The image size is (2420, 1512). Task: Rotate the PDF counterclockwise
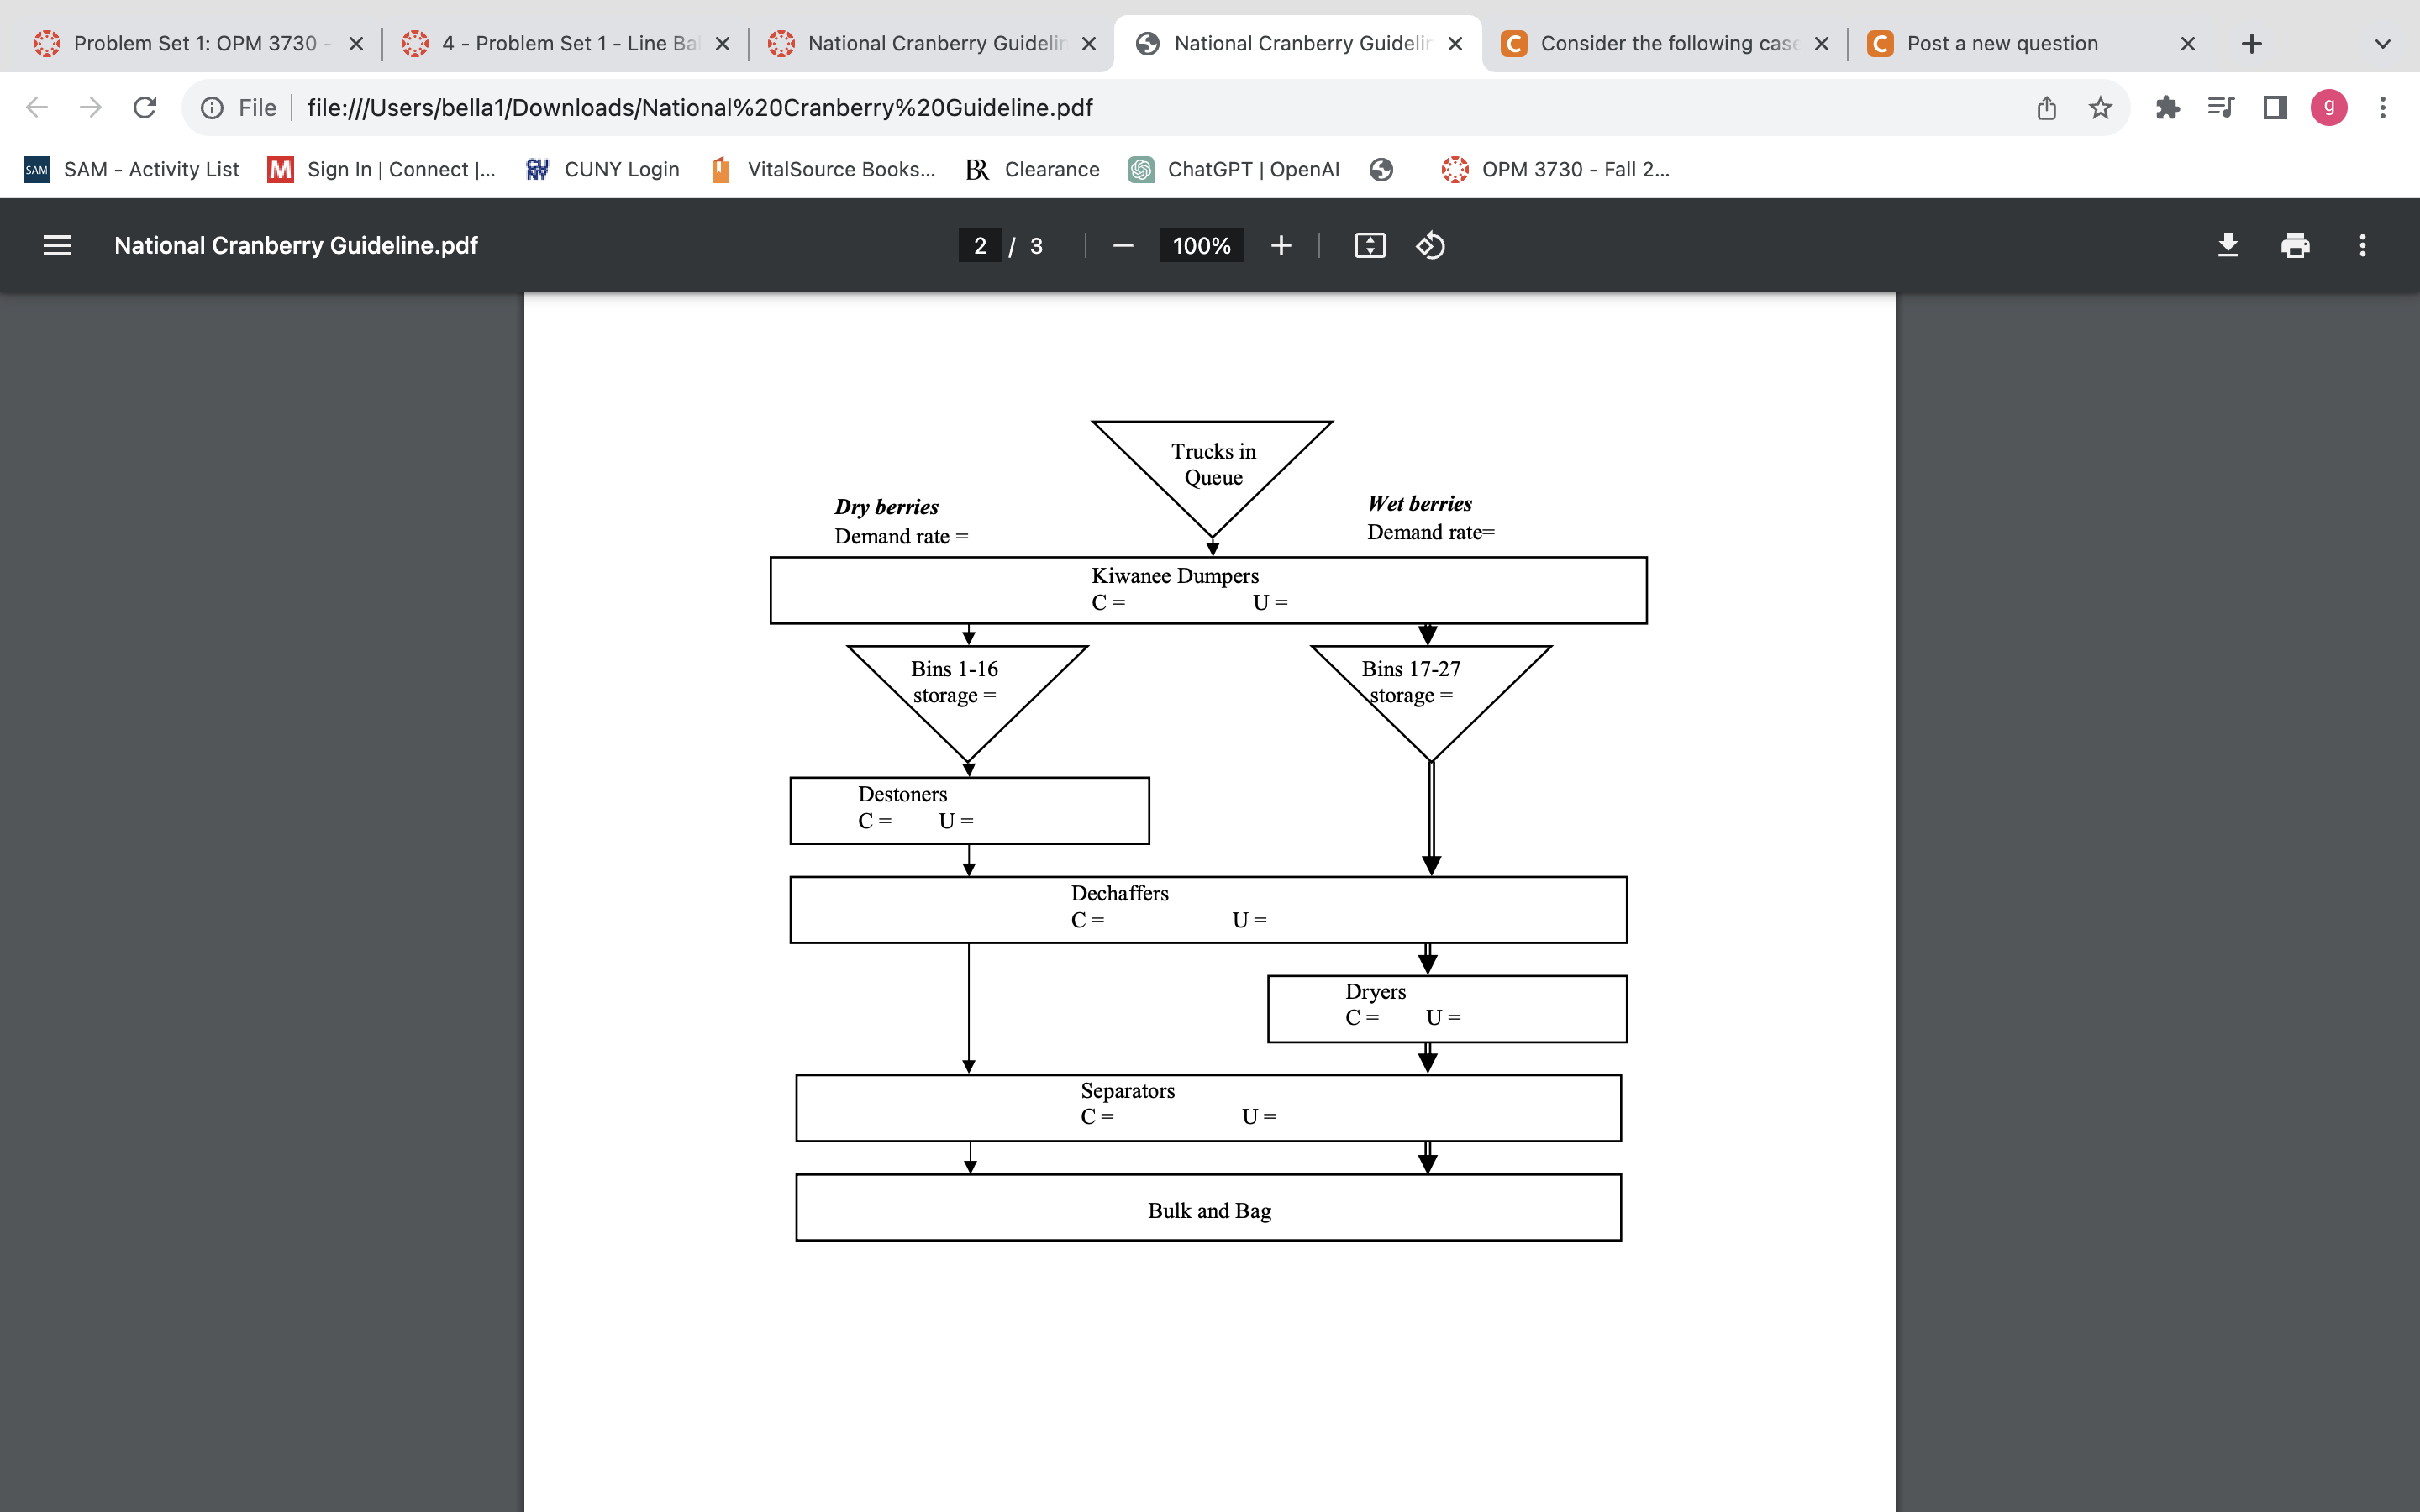click(1430, 245)
